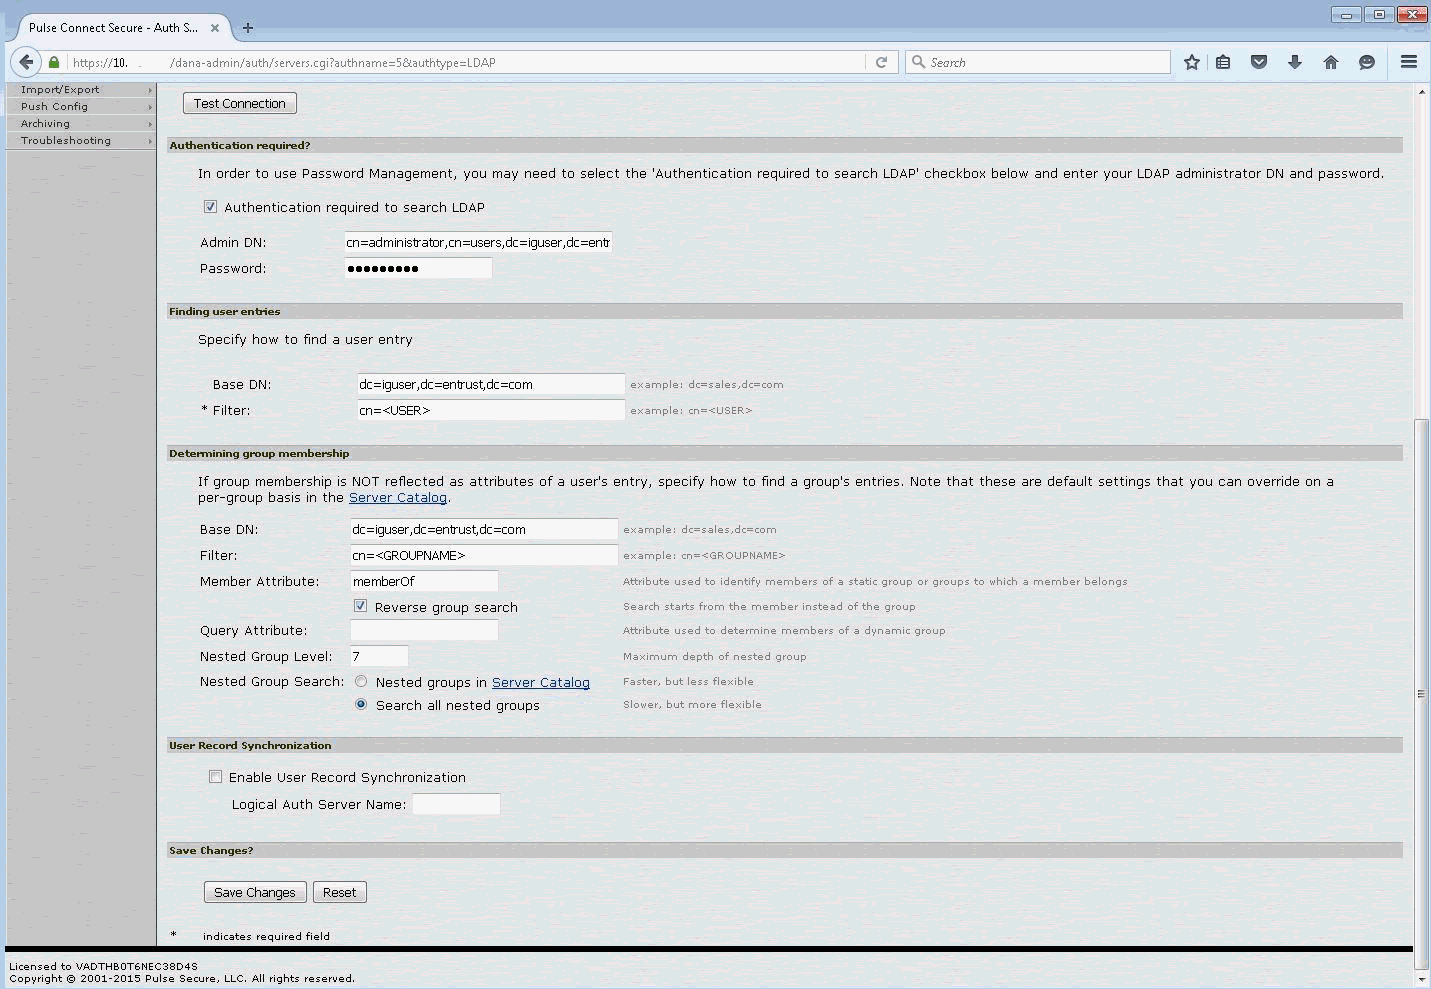This screenshot has height=989, width=1431.
Task: Open the bookmarks list icon
Action: point(1223,62)
